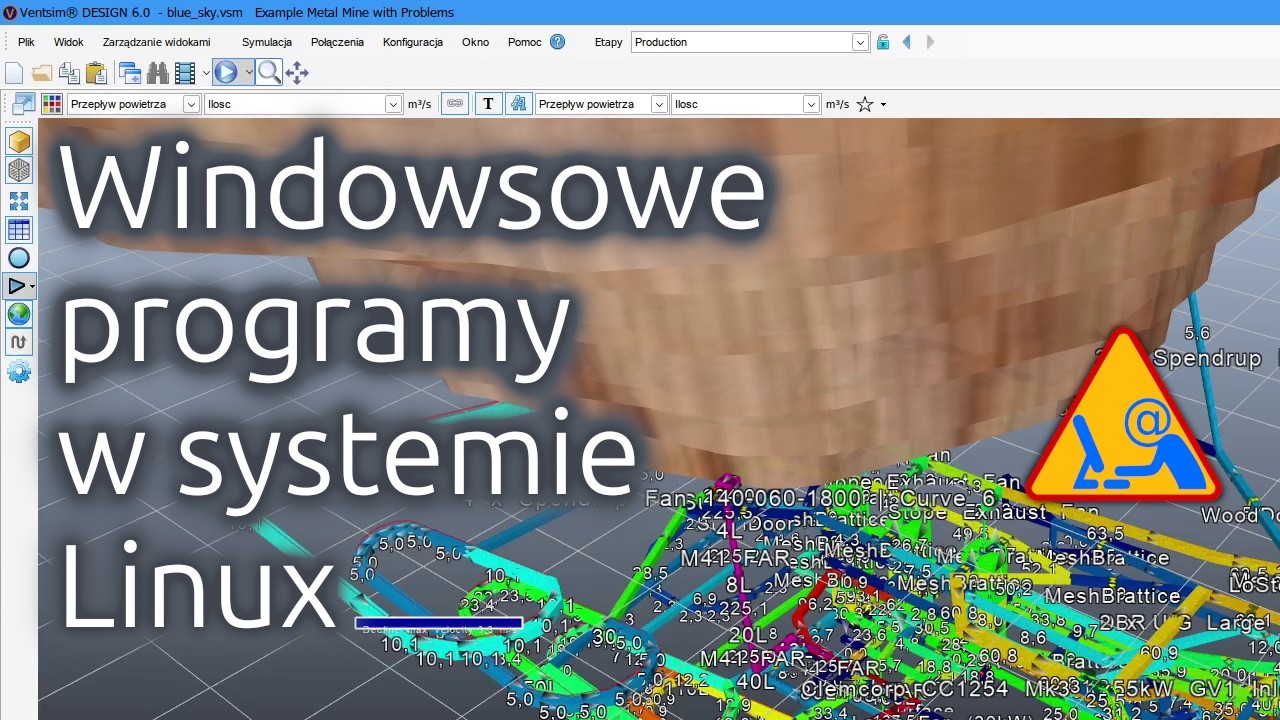Click the Ventsim title bar logo icon
The image size is (1280, 720).
(10, 12)
